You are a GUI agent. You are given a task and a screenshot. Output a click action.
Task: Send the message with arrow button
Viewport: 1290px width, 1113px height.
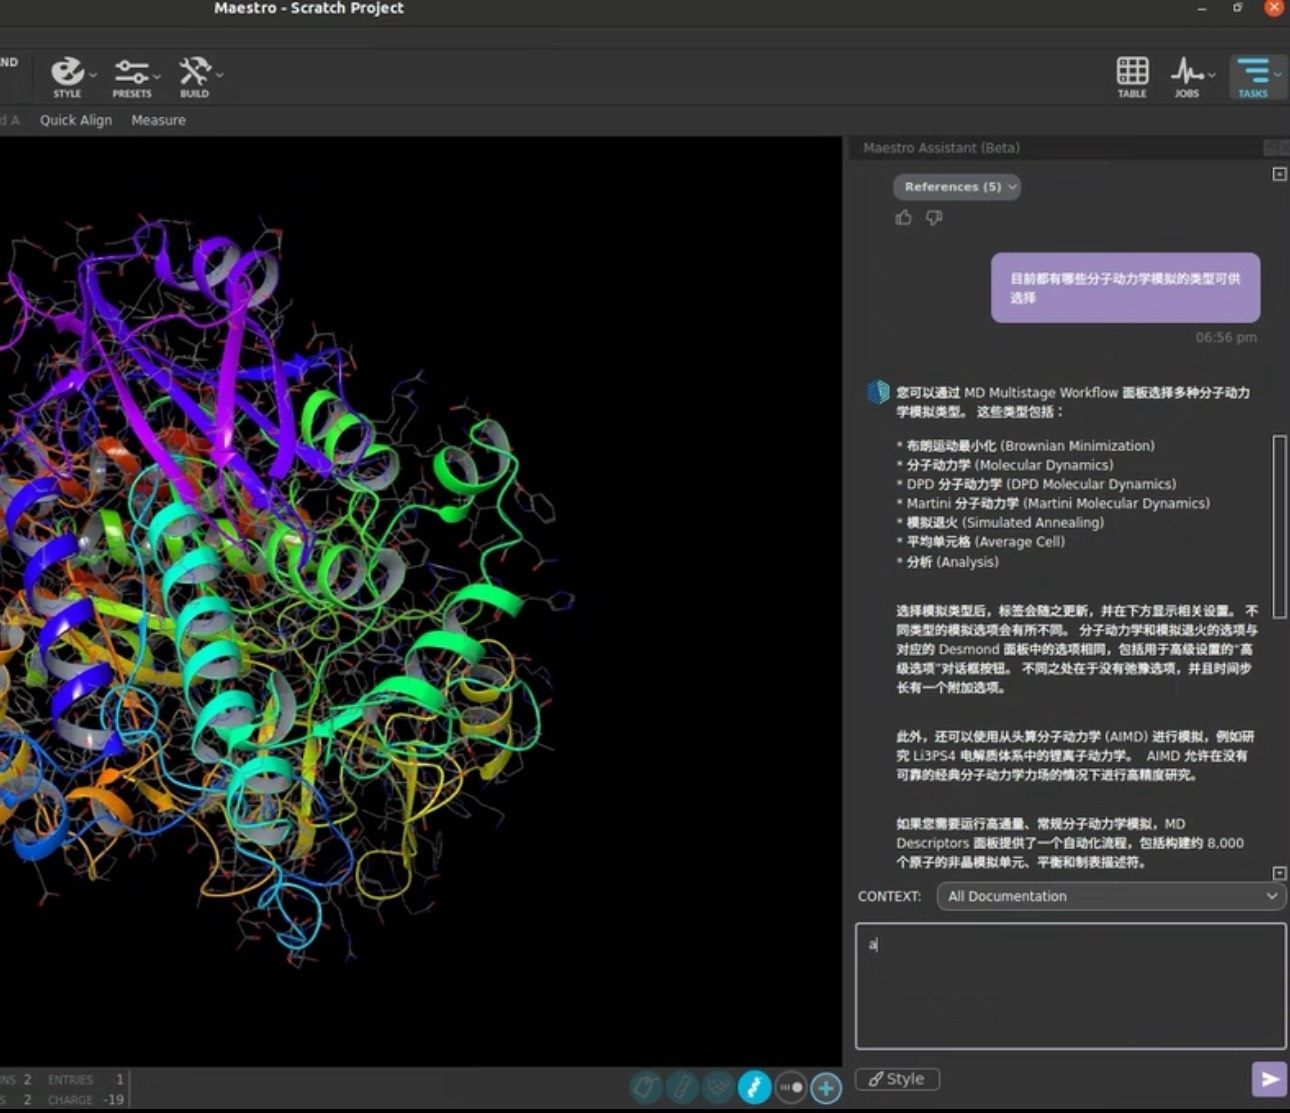(x=1269, y=1079)
